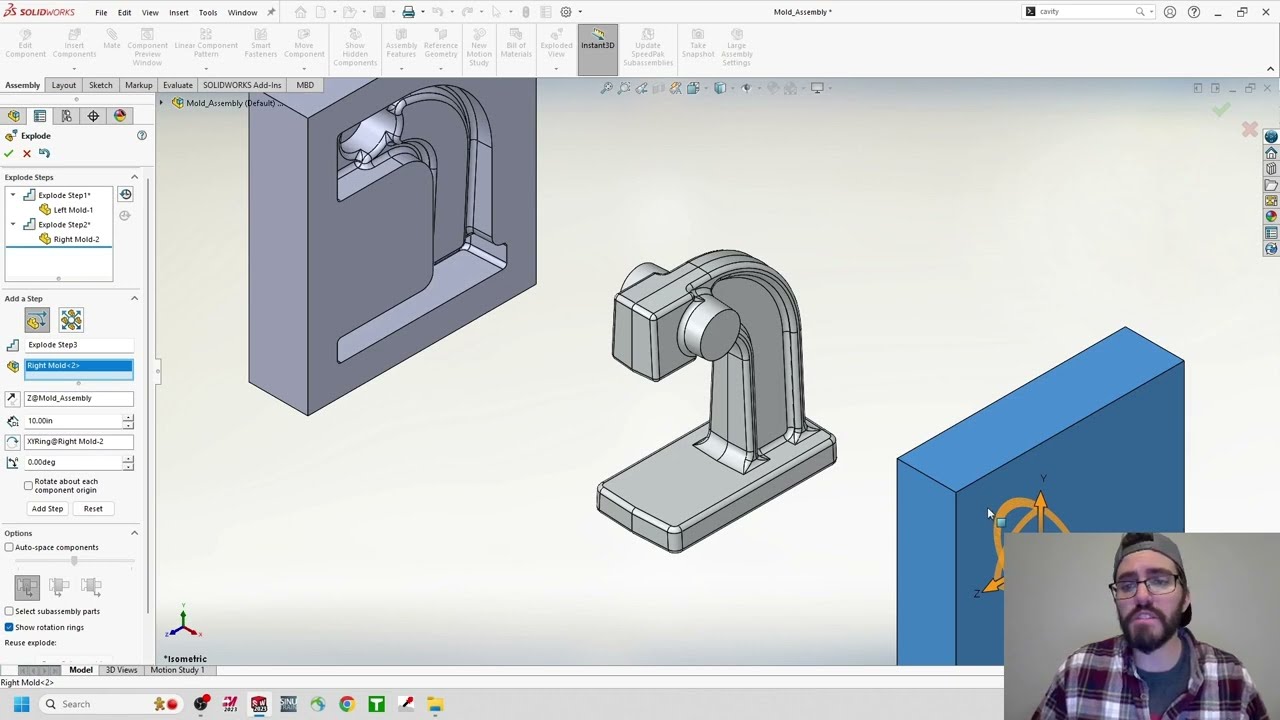Select the regular step explode type icon
This screenshot has height=720, width=1280.
click(37, 320)
